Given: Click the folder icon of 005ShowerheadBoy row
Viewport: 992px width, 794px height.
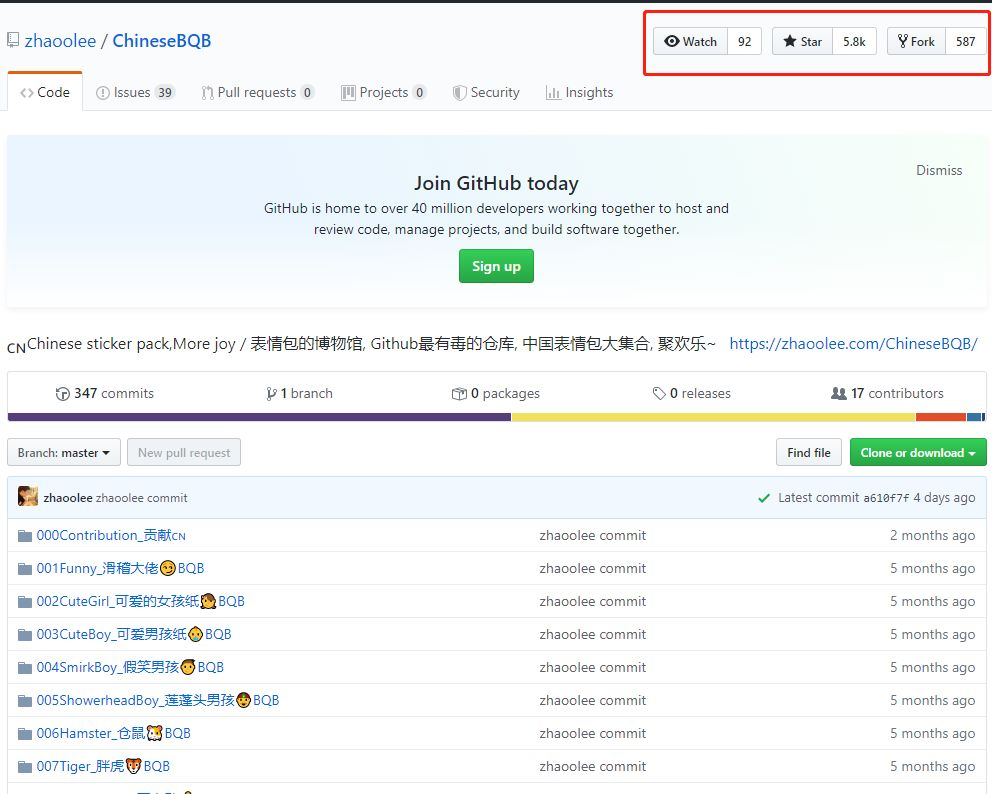Looking at the screenshot, I should [25, 701].
